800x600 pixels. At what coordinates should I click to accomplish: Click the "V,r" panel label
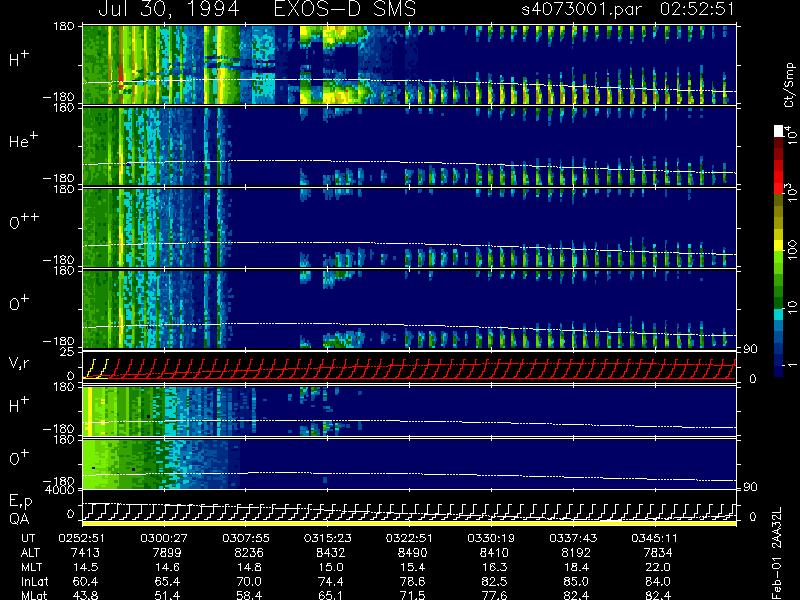point(20,363)
